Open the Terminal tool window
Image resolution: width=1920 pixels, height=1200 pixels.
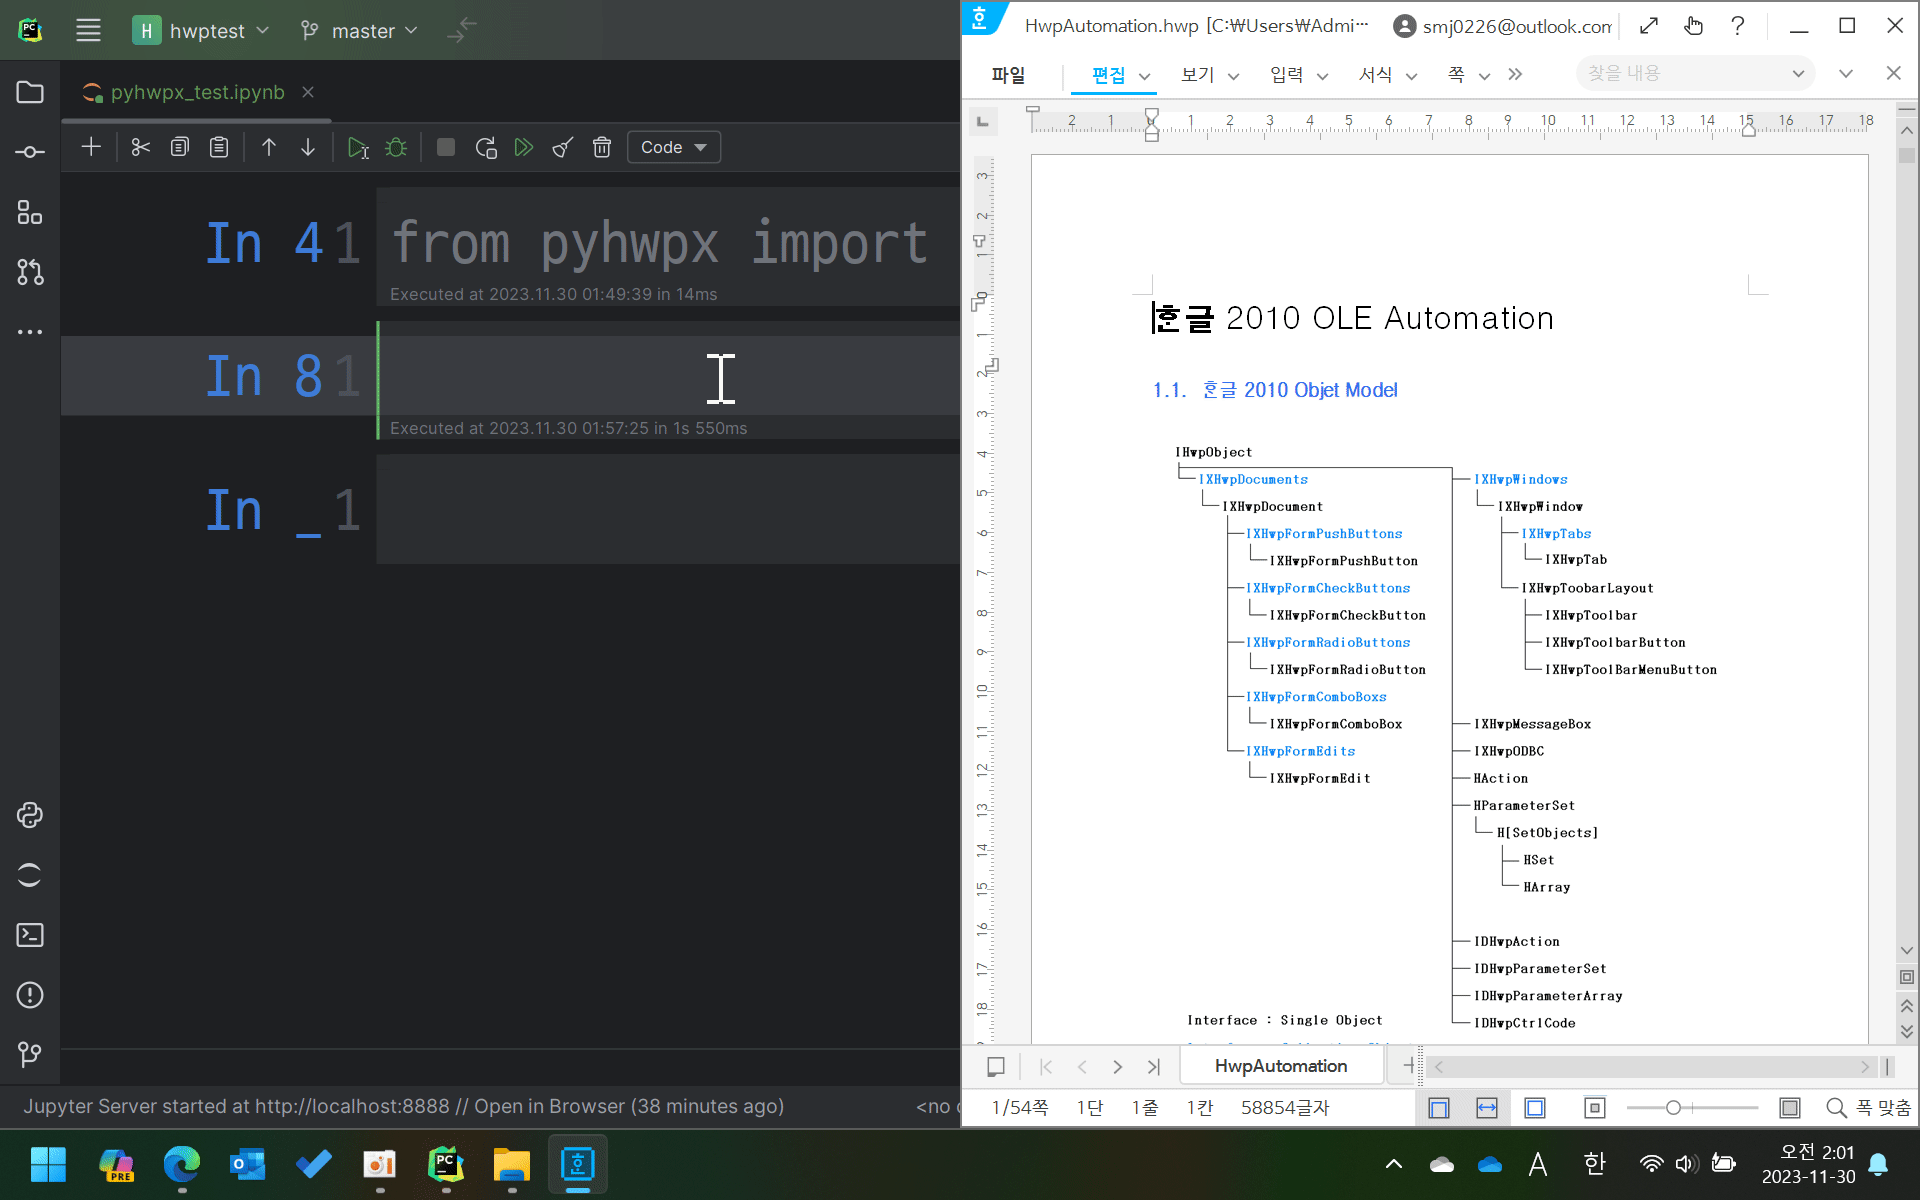click(30, 935)
